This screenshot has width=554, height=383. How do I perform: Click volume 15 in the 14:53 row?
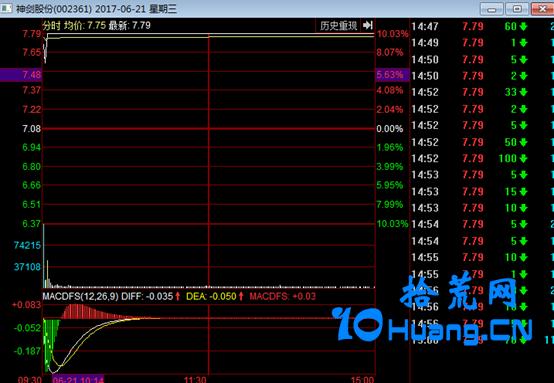[511, 192]
